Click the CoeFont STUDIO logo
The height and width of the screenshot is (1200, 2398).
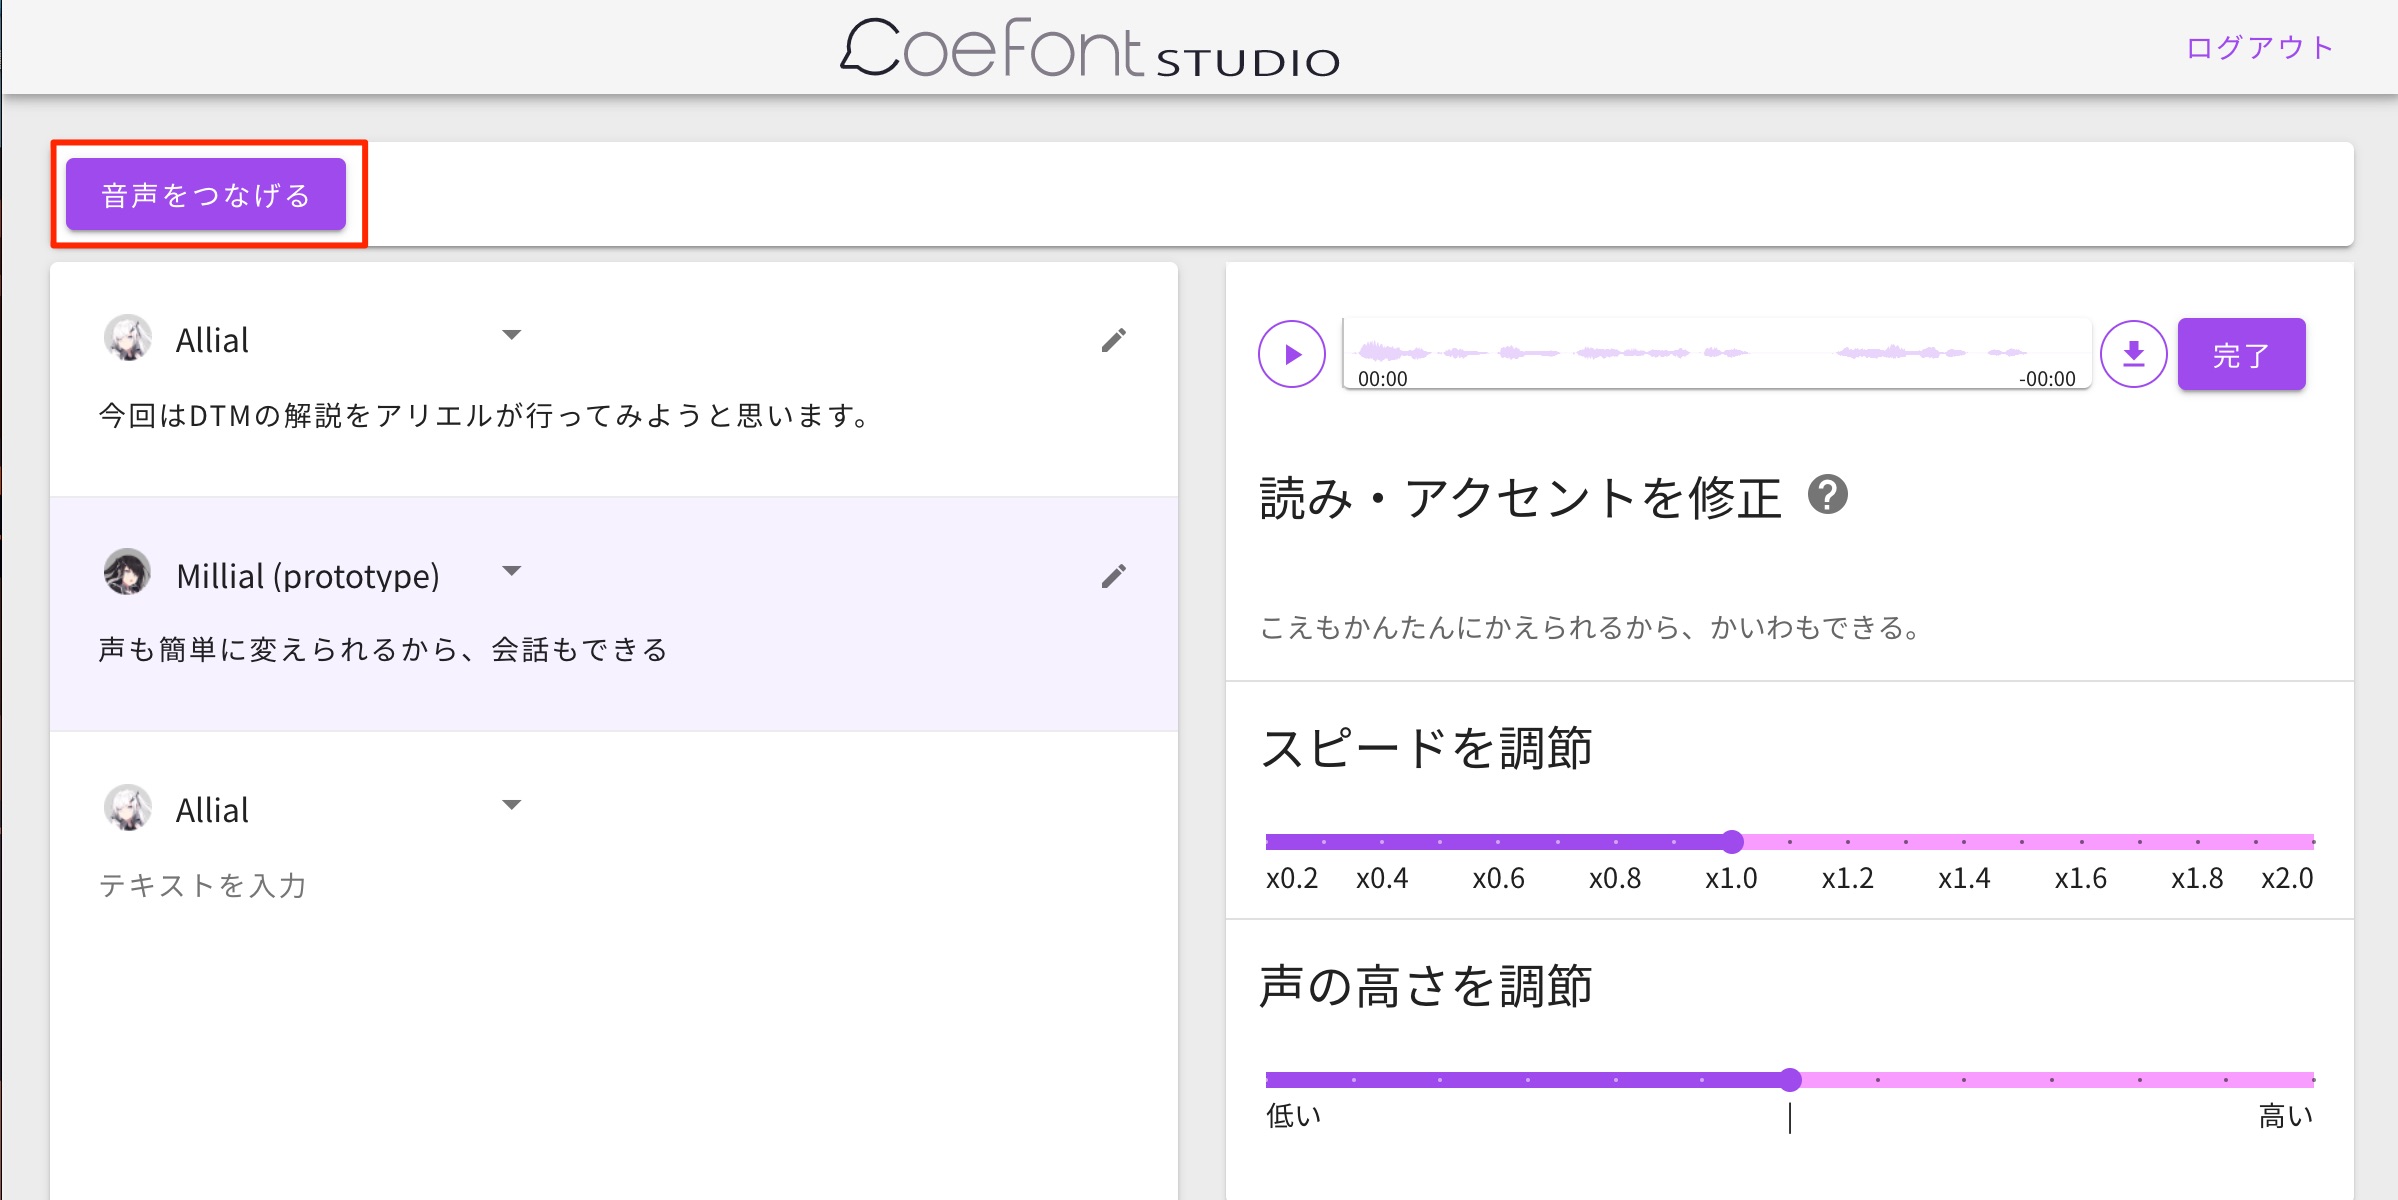click(x=1090, y=49)
